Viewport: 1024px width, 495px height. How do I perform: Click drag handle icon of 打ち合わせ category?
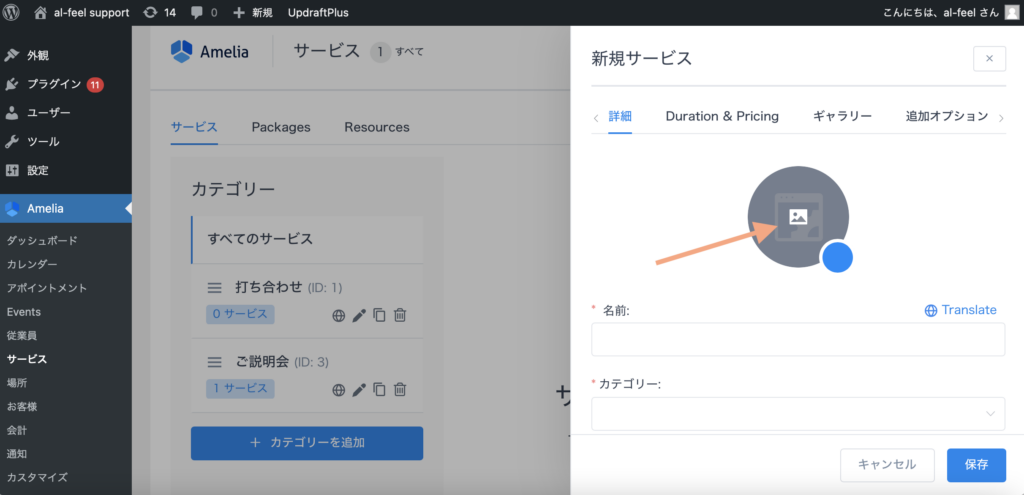coord(214,288)
